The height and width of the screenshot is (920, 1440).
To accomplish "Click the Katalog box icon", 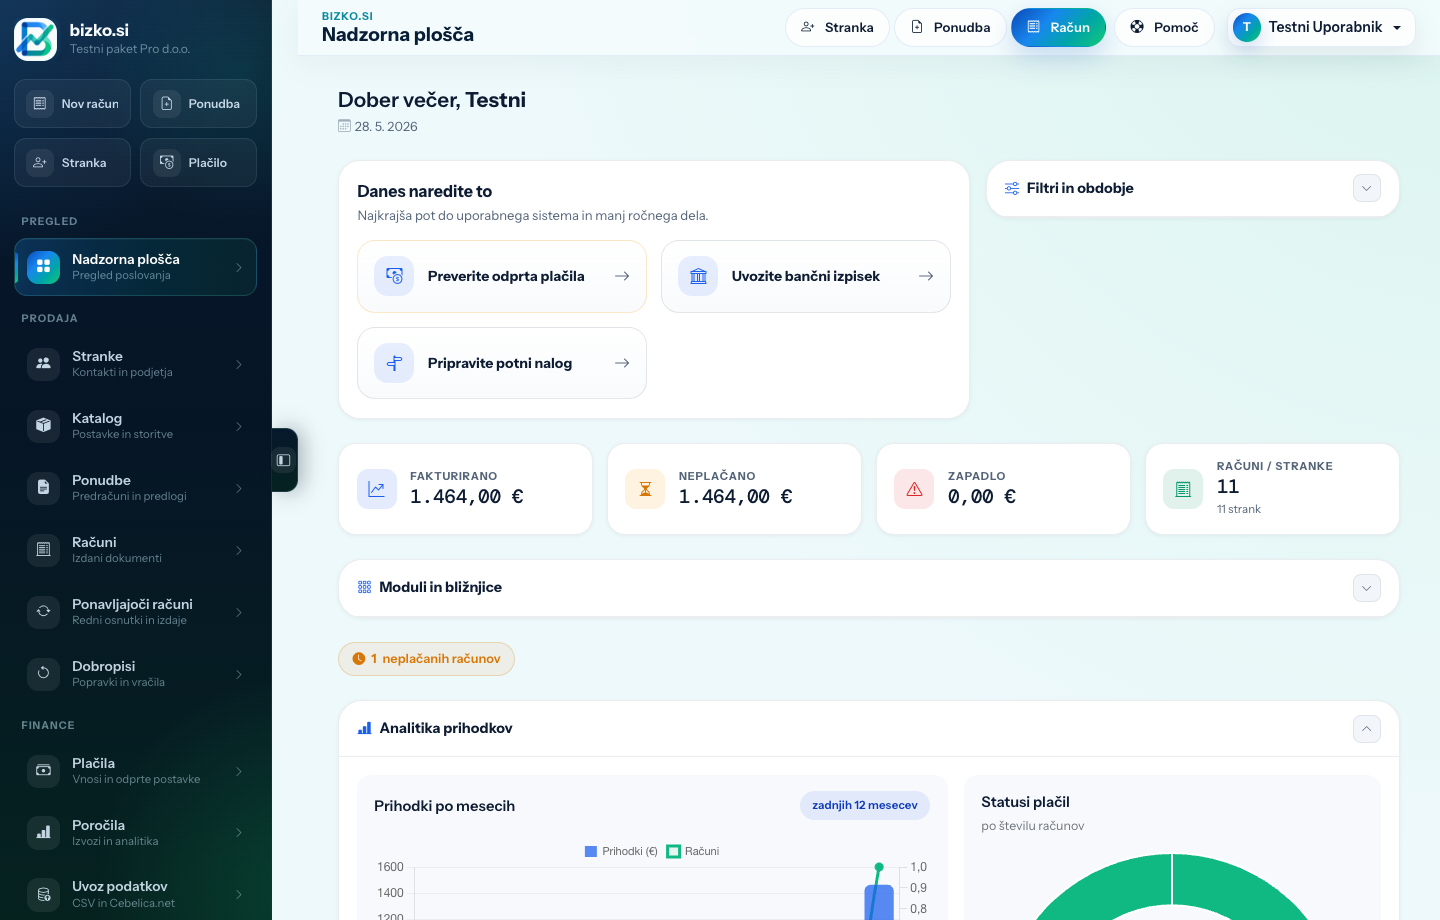I will coord(43,426).
